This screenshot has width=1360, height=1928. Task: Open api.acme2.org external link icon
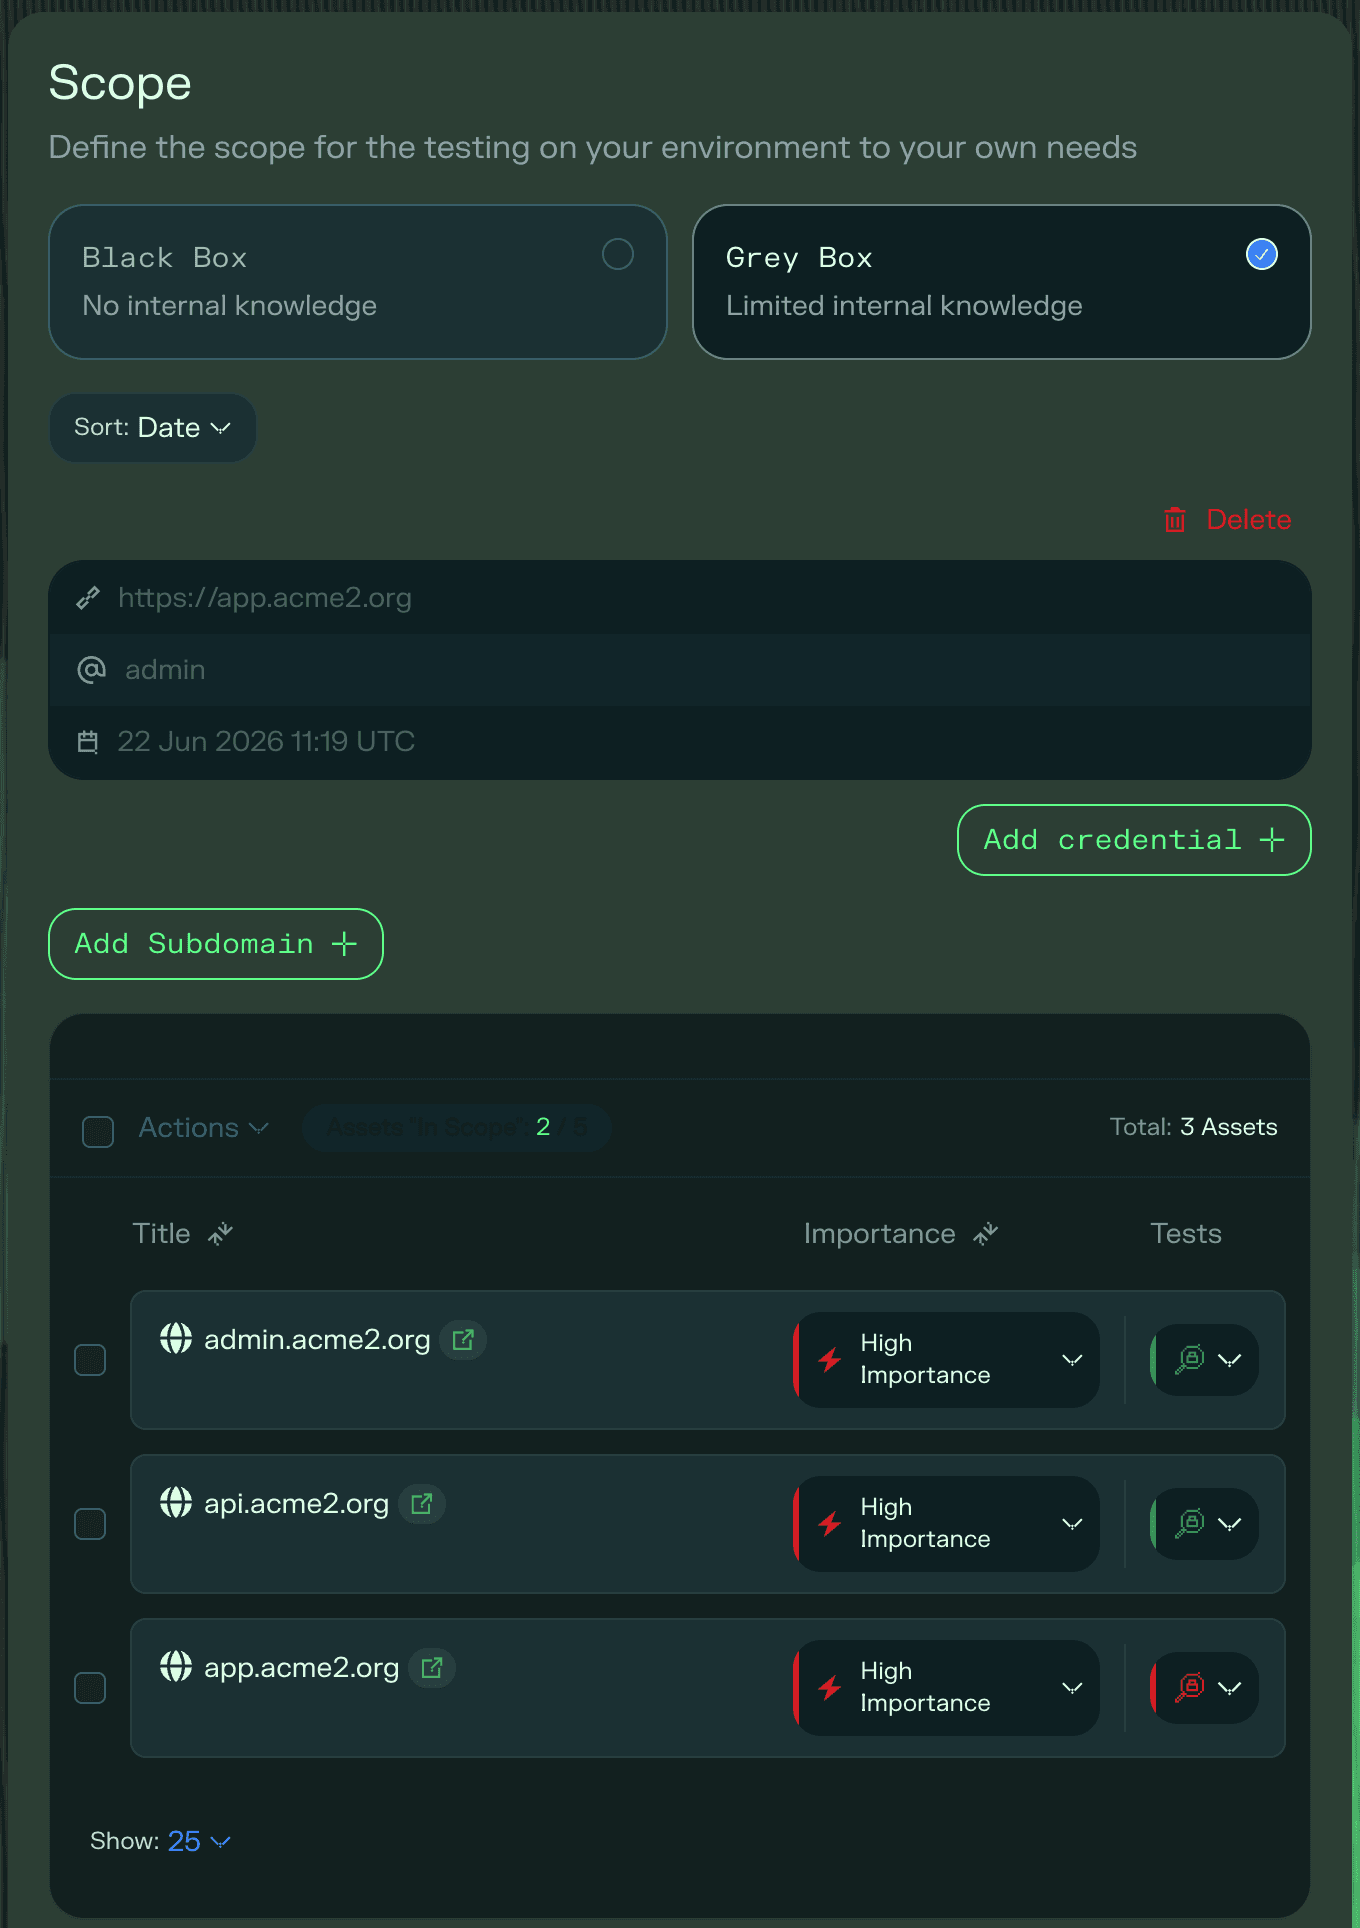click(x=422, y=1504)
